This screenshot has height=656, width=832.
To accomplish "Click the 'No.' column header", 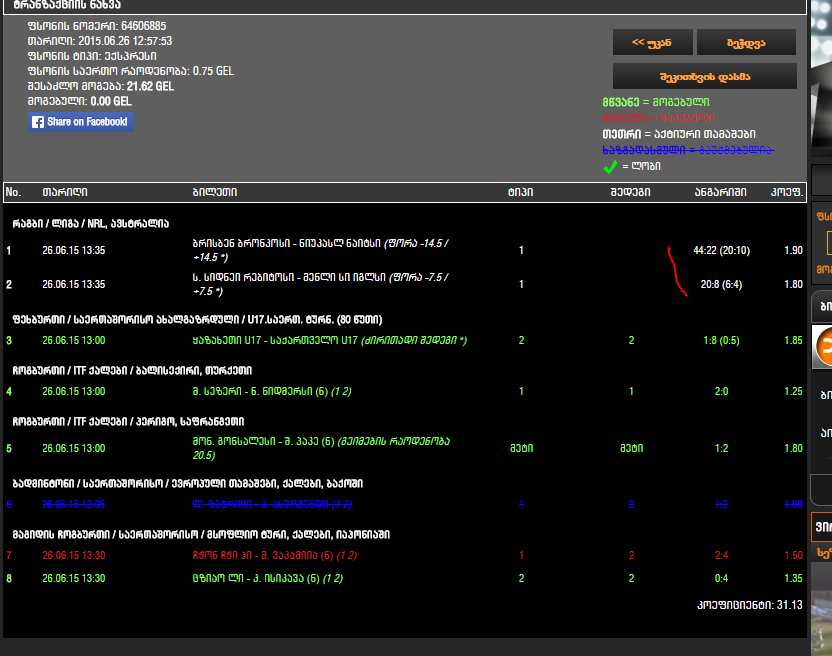I will [13, 192].
